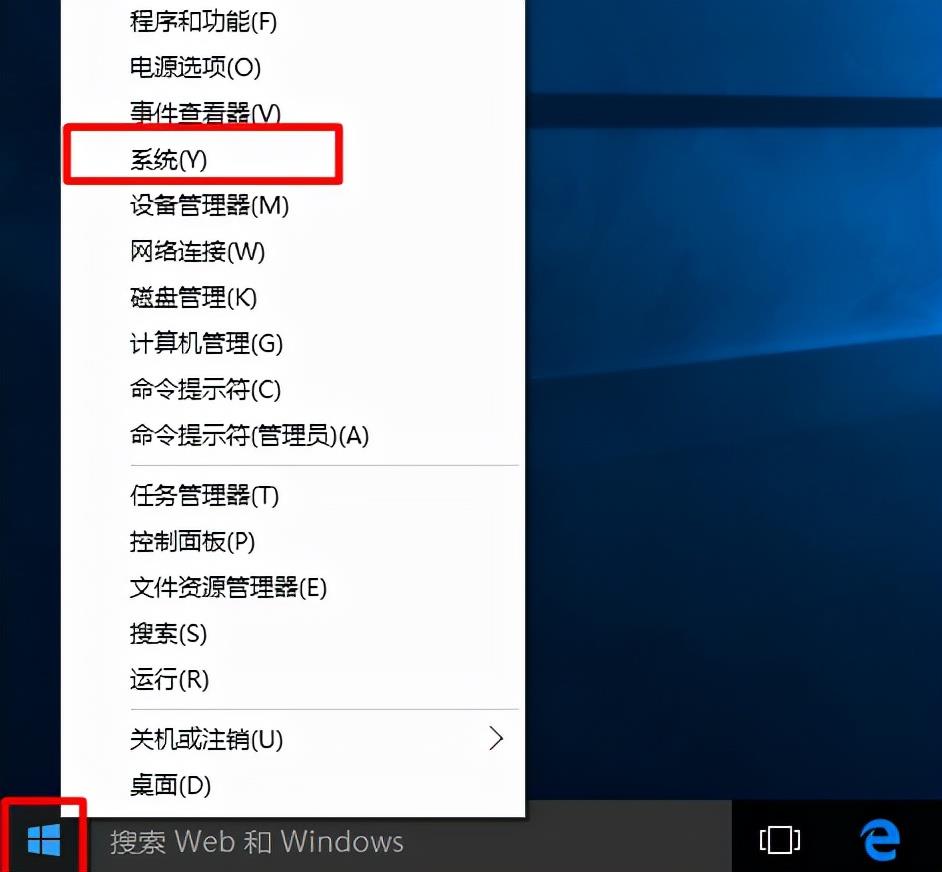Viewport: 942px width, 872px height.
Task: Open 设备管理器(M)
Action: [x=209, y=205]
